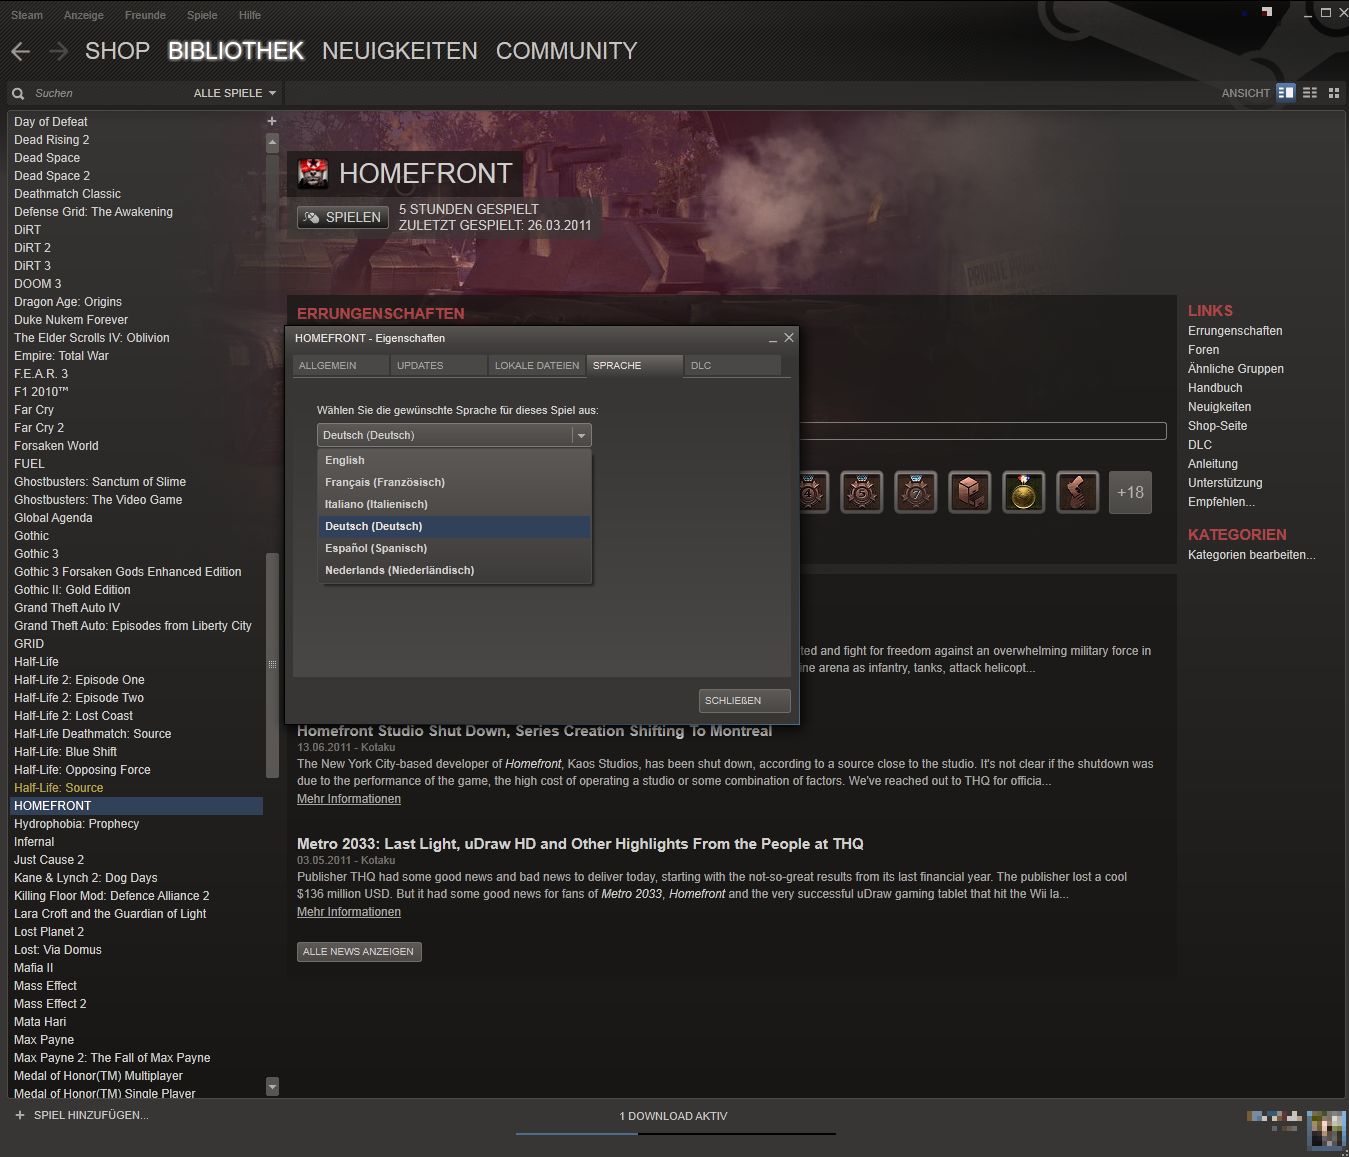Open achievement badge with number 7
The height and width of the screenshot is (1157, 1349).
pos(916,492)
